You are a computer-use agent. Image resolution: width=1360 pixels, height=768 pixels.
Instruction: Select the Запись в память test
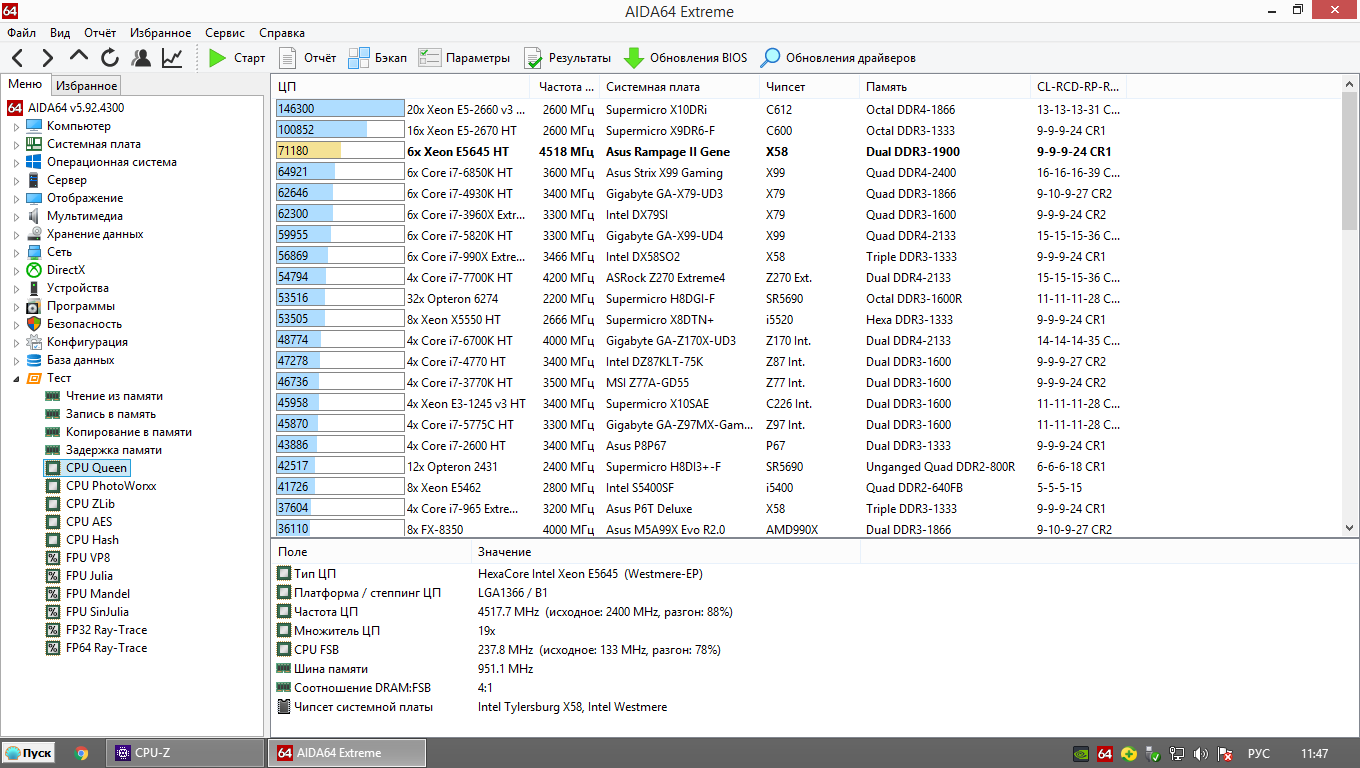pos(110,414)
